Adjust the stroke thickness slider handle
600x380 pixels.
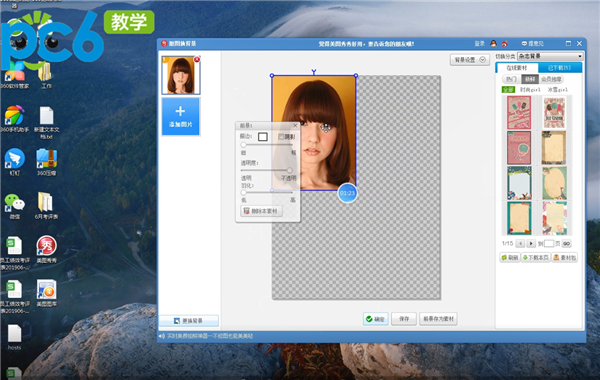(243, 145)
